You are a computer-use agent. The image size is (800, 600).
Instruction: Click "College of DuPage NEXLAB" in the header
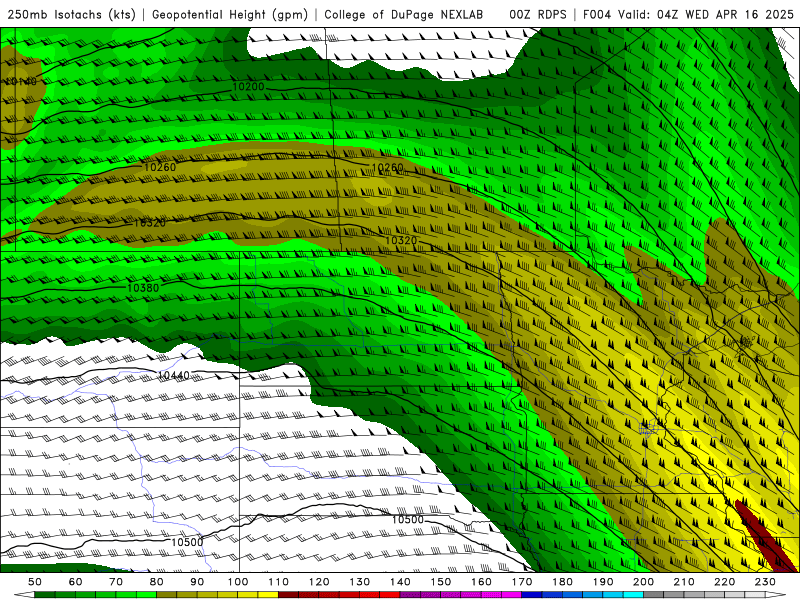(403, 14)
